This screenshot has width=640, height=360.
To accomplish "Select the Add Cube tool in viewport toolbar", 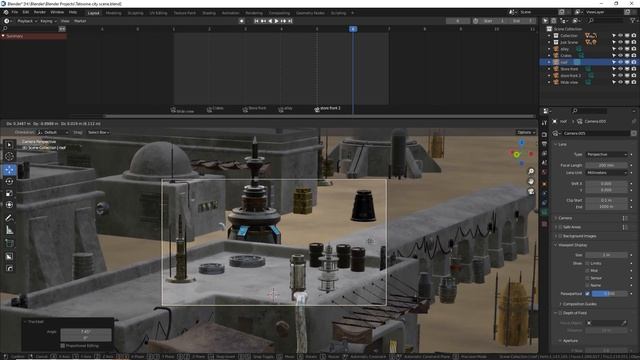I will 9,244.
